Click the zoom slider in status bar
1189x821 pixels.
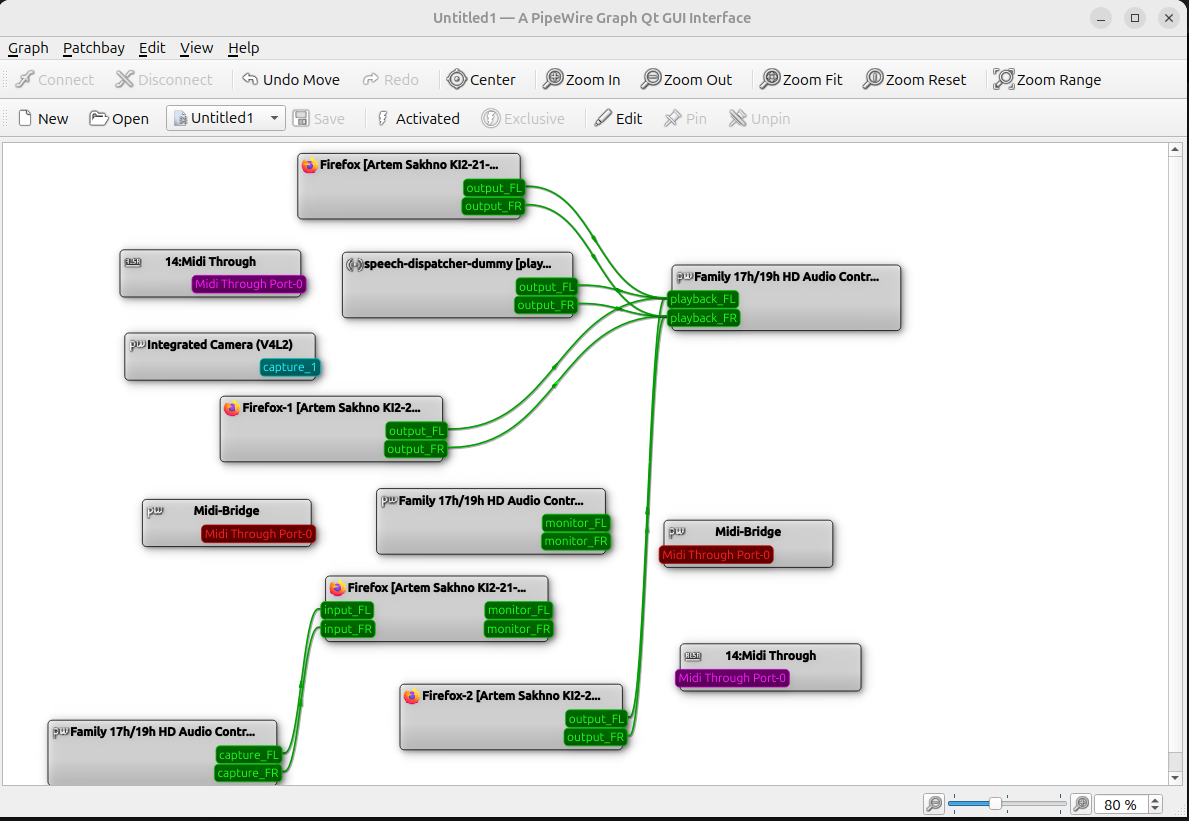1006,804
